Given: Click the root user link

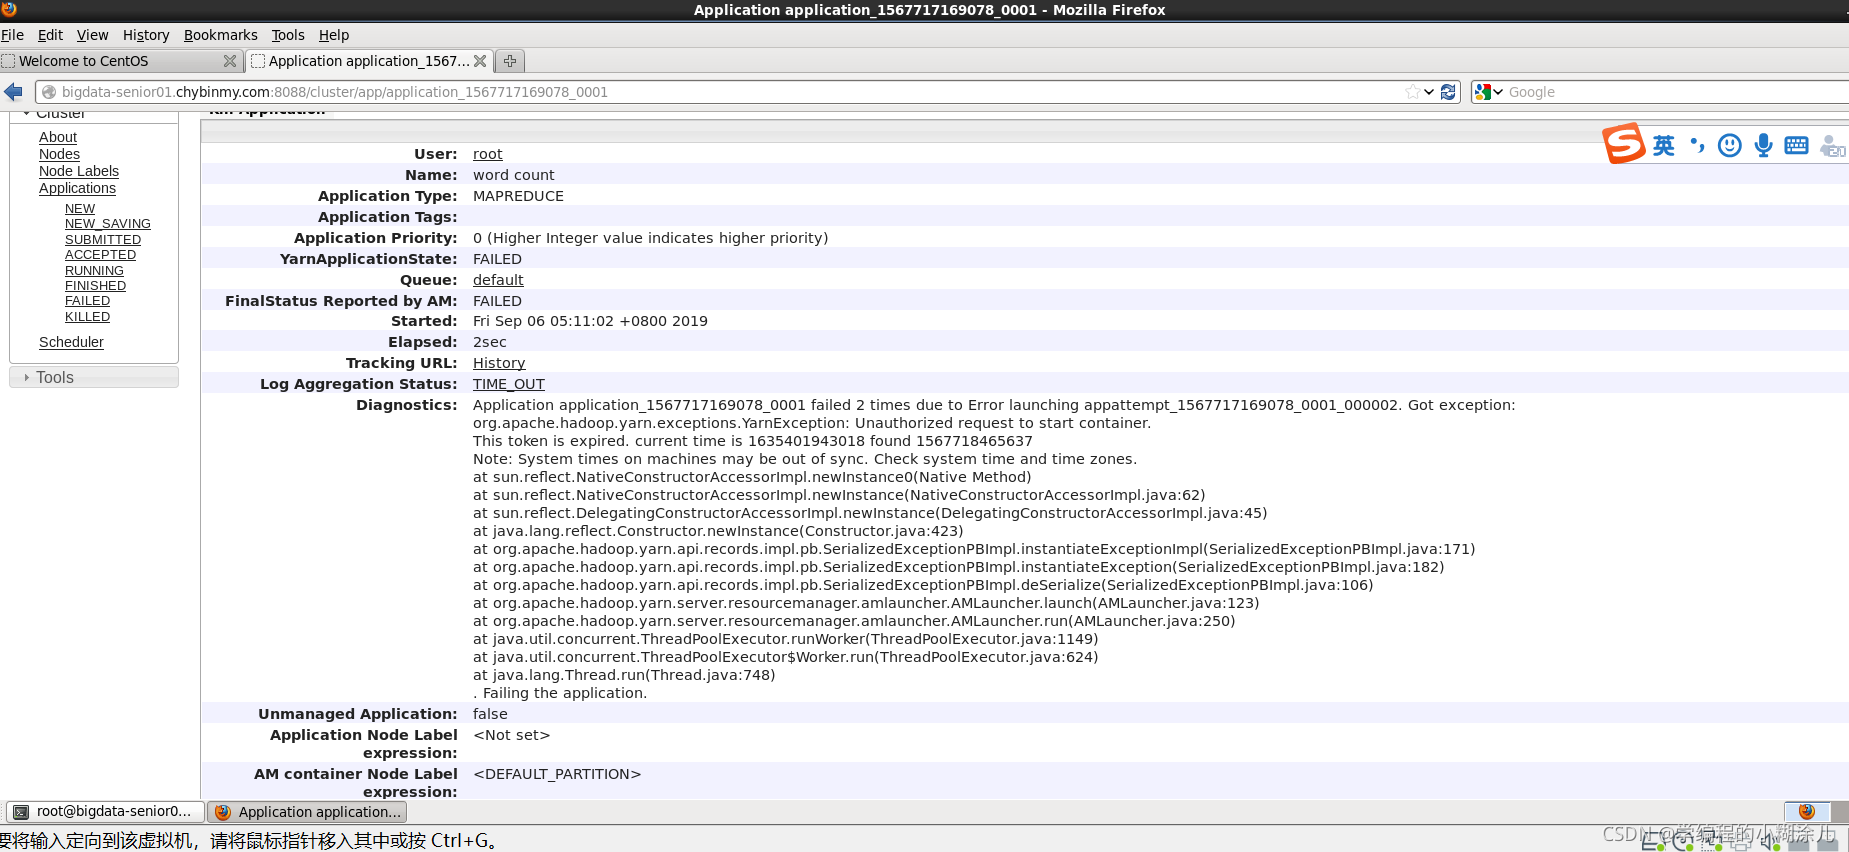Looking at the screenshot, I should tap(488, 154).
